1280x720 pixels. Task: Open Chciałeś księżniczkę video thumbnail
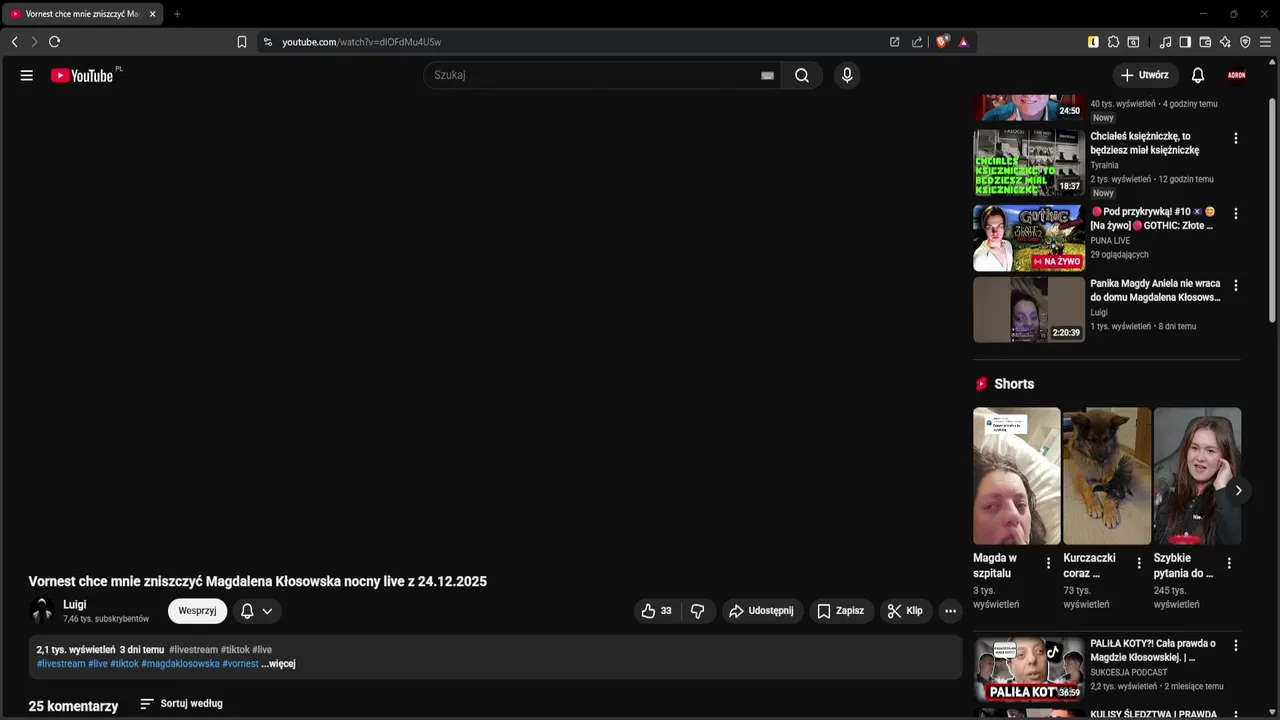point(1029,162)
